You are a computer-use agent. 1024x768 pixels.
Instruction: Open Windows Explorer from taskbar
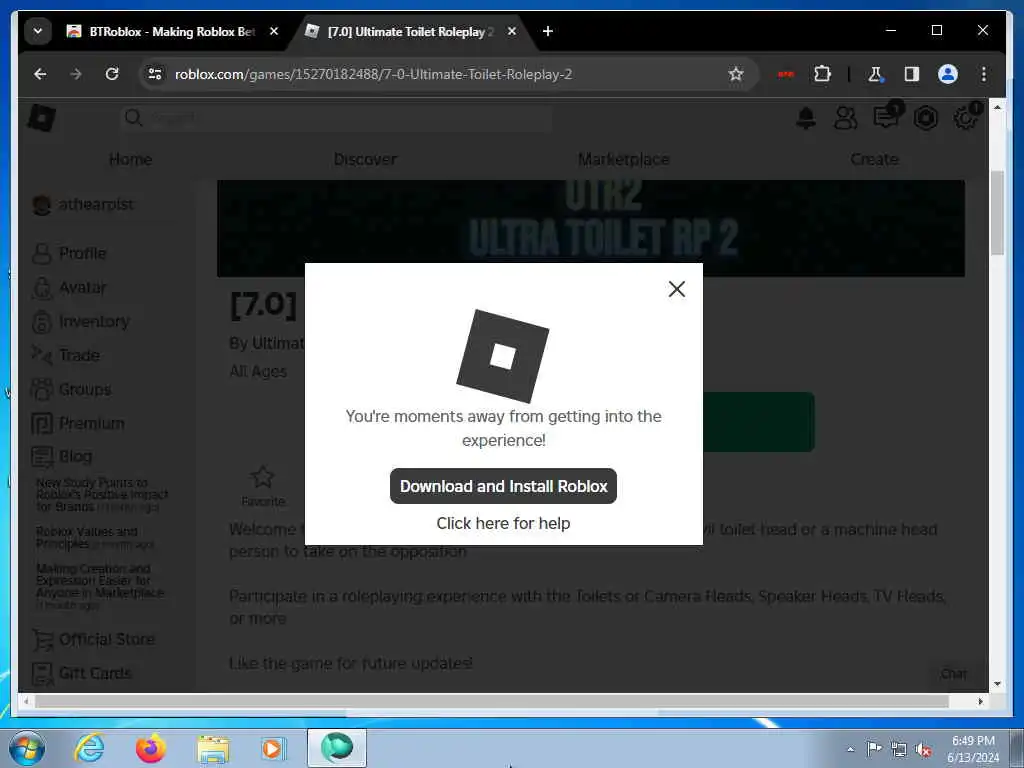coord(213,748)
